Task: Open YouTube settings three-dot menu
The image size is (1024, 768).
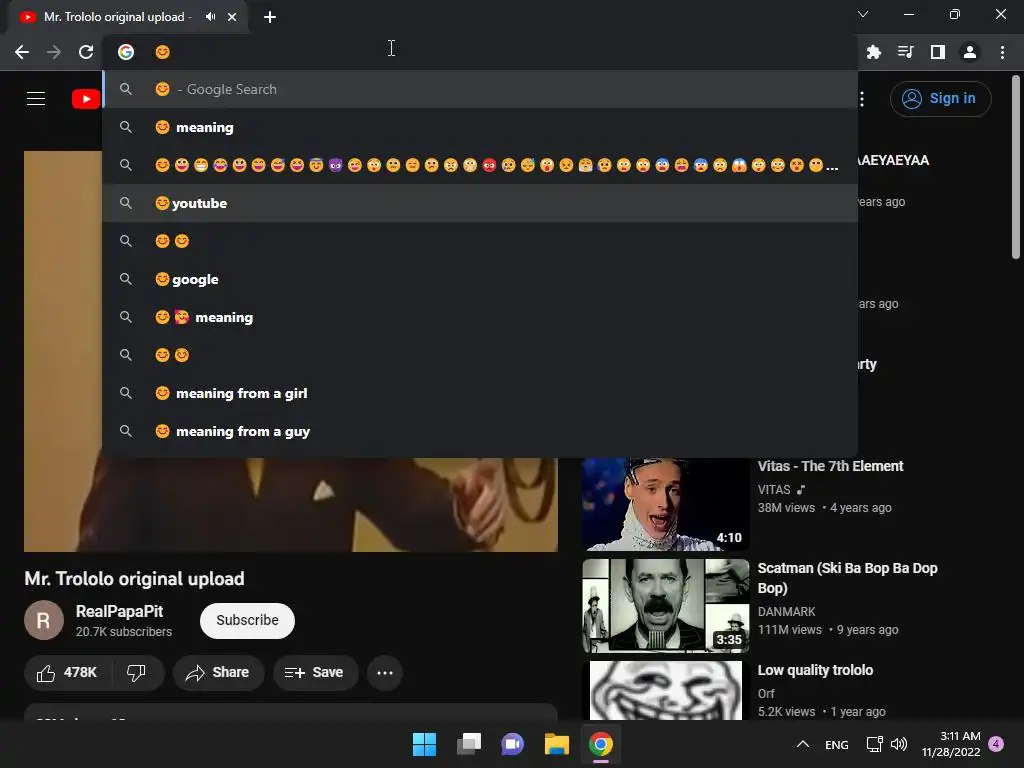Action: [x=862, y=99]
